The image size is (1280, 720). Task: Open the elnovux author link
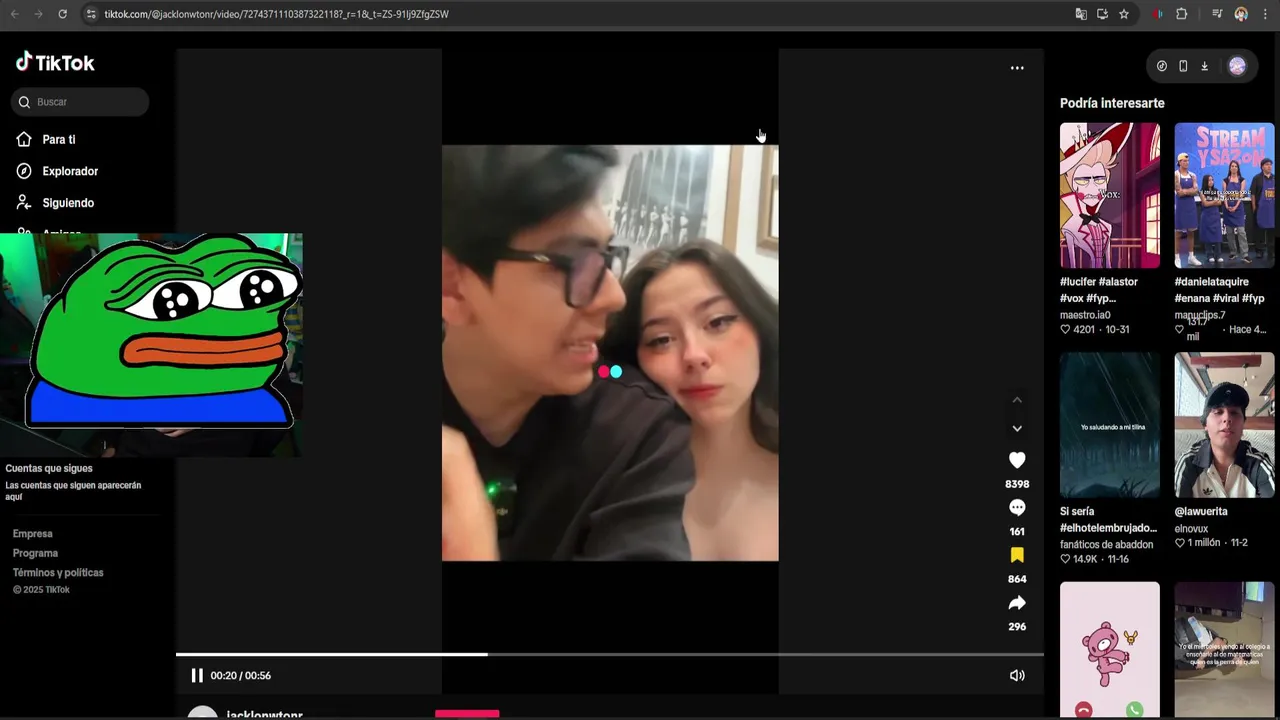pyautogui.click(x=1191, y=529)
